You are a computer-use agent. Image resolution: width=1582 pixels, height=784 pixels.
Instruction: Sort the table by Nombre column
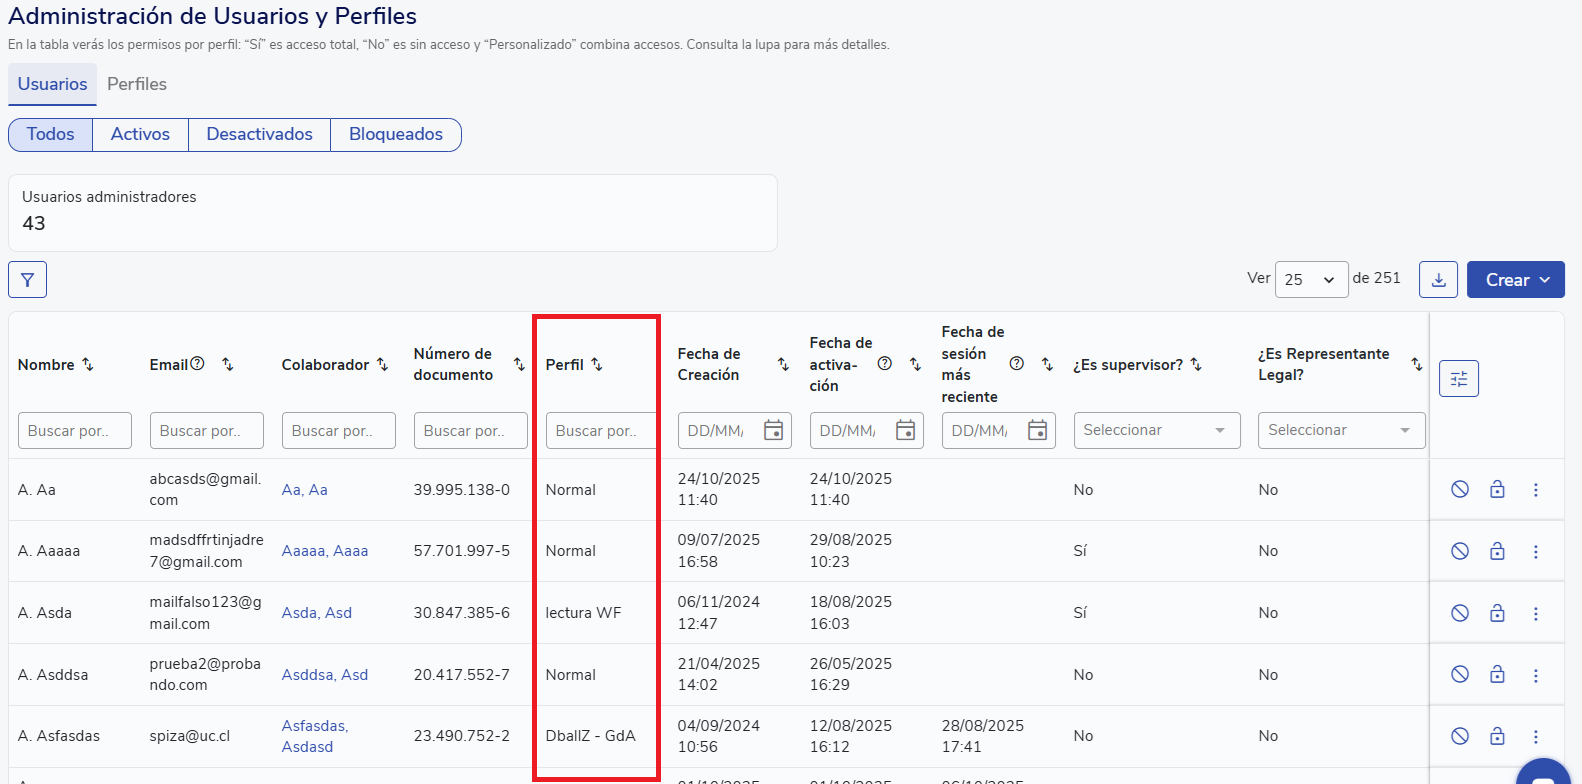pyautogui.click(x=88, y=365)
